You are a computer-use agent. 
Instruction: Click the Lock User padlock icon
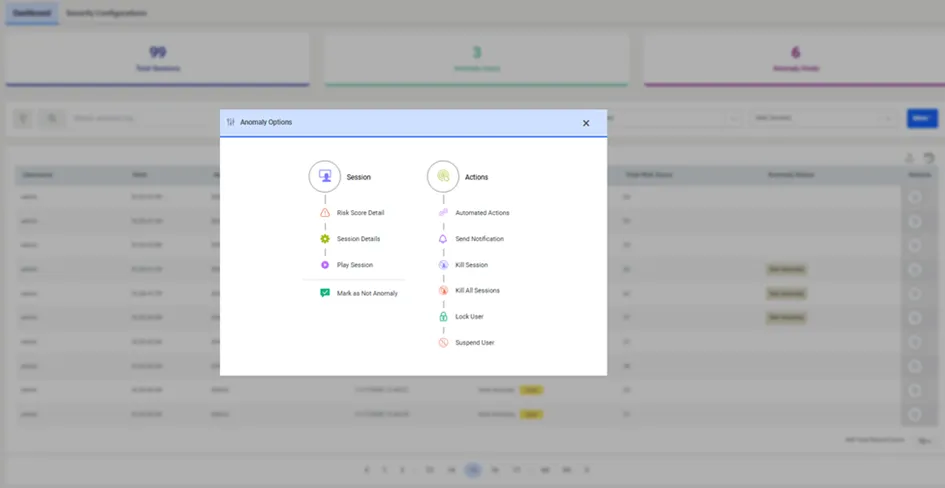(x=443, y=316)
